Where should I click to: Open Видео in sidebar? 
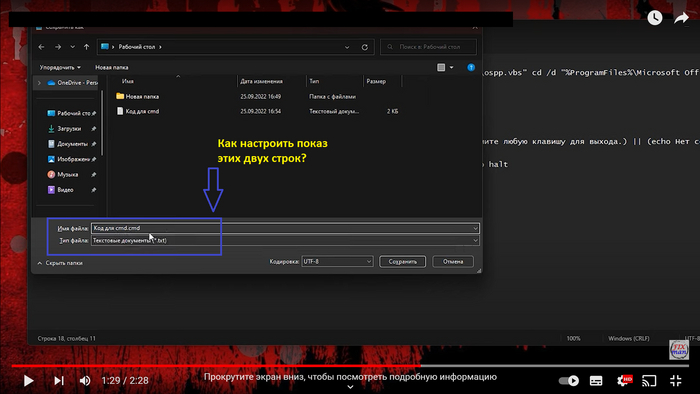pos(71,190)
